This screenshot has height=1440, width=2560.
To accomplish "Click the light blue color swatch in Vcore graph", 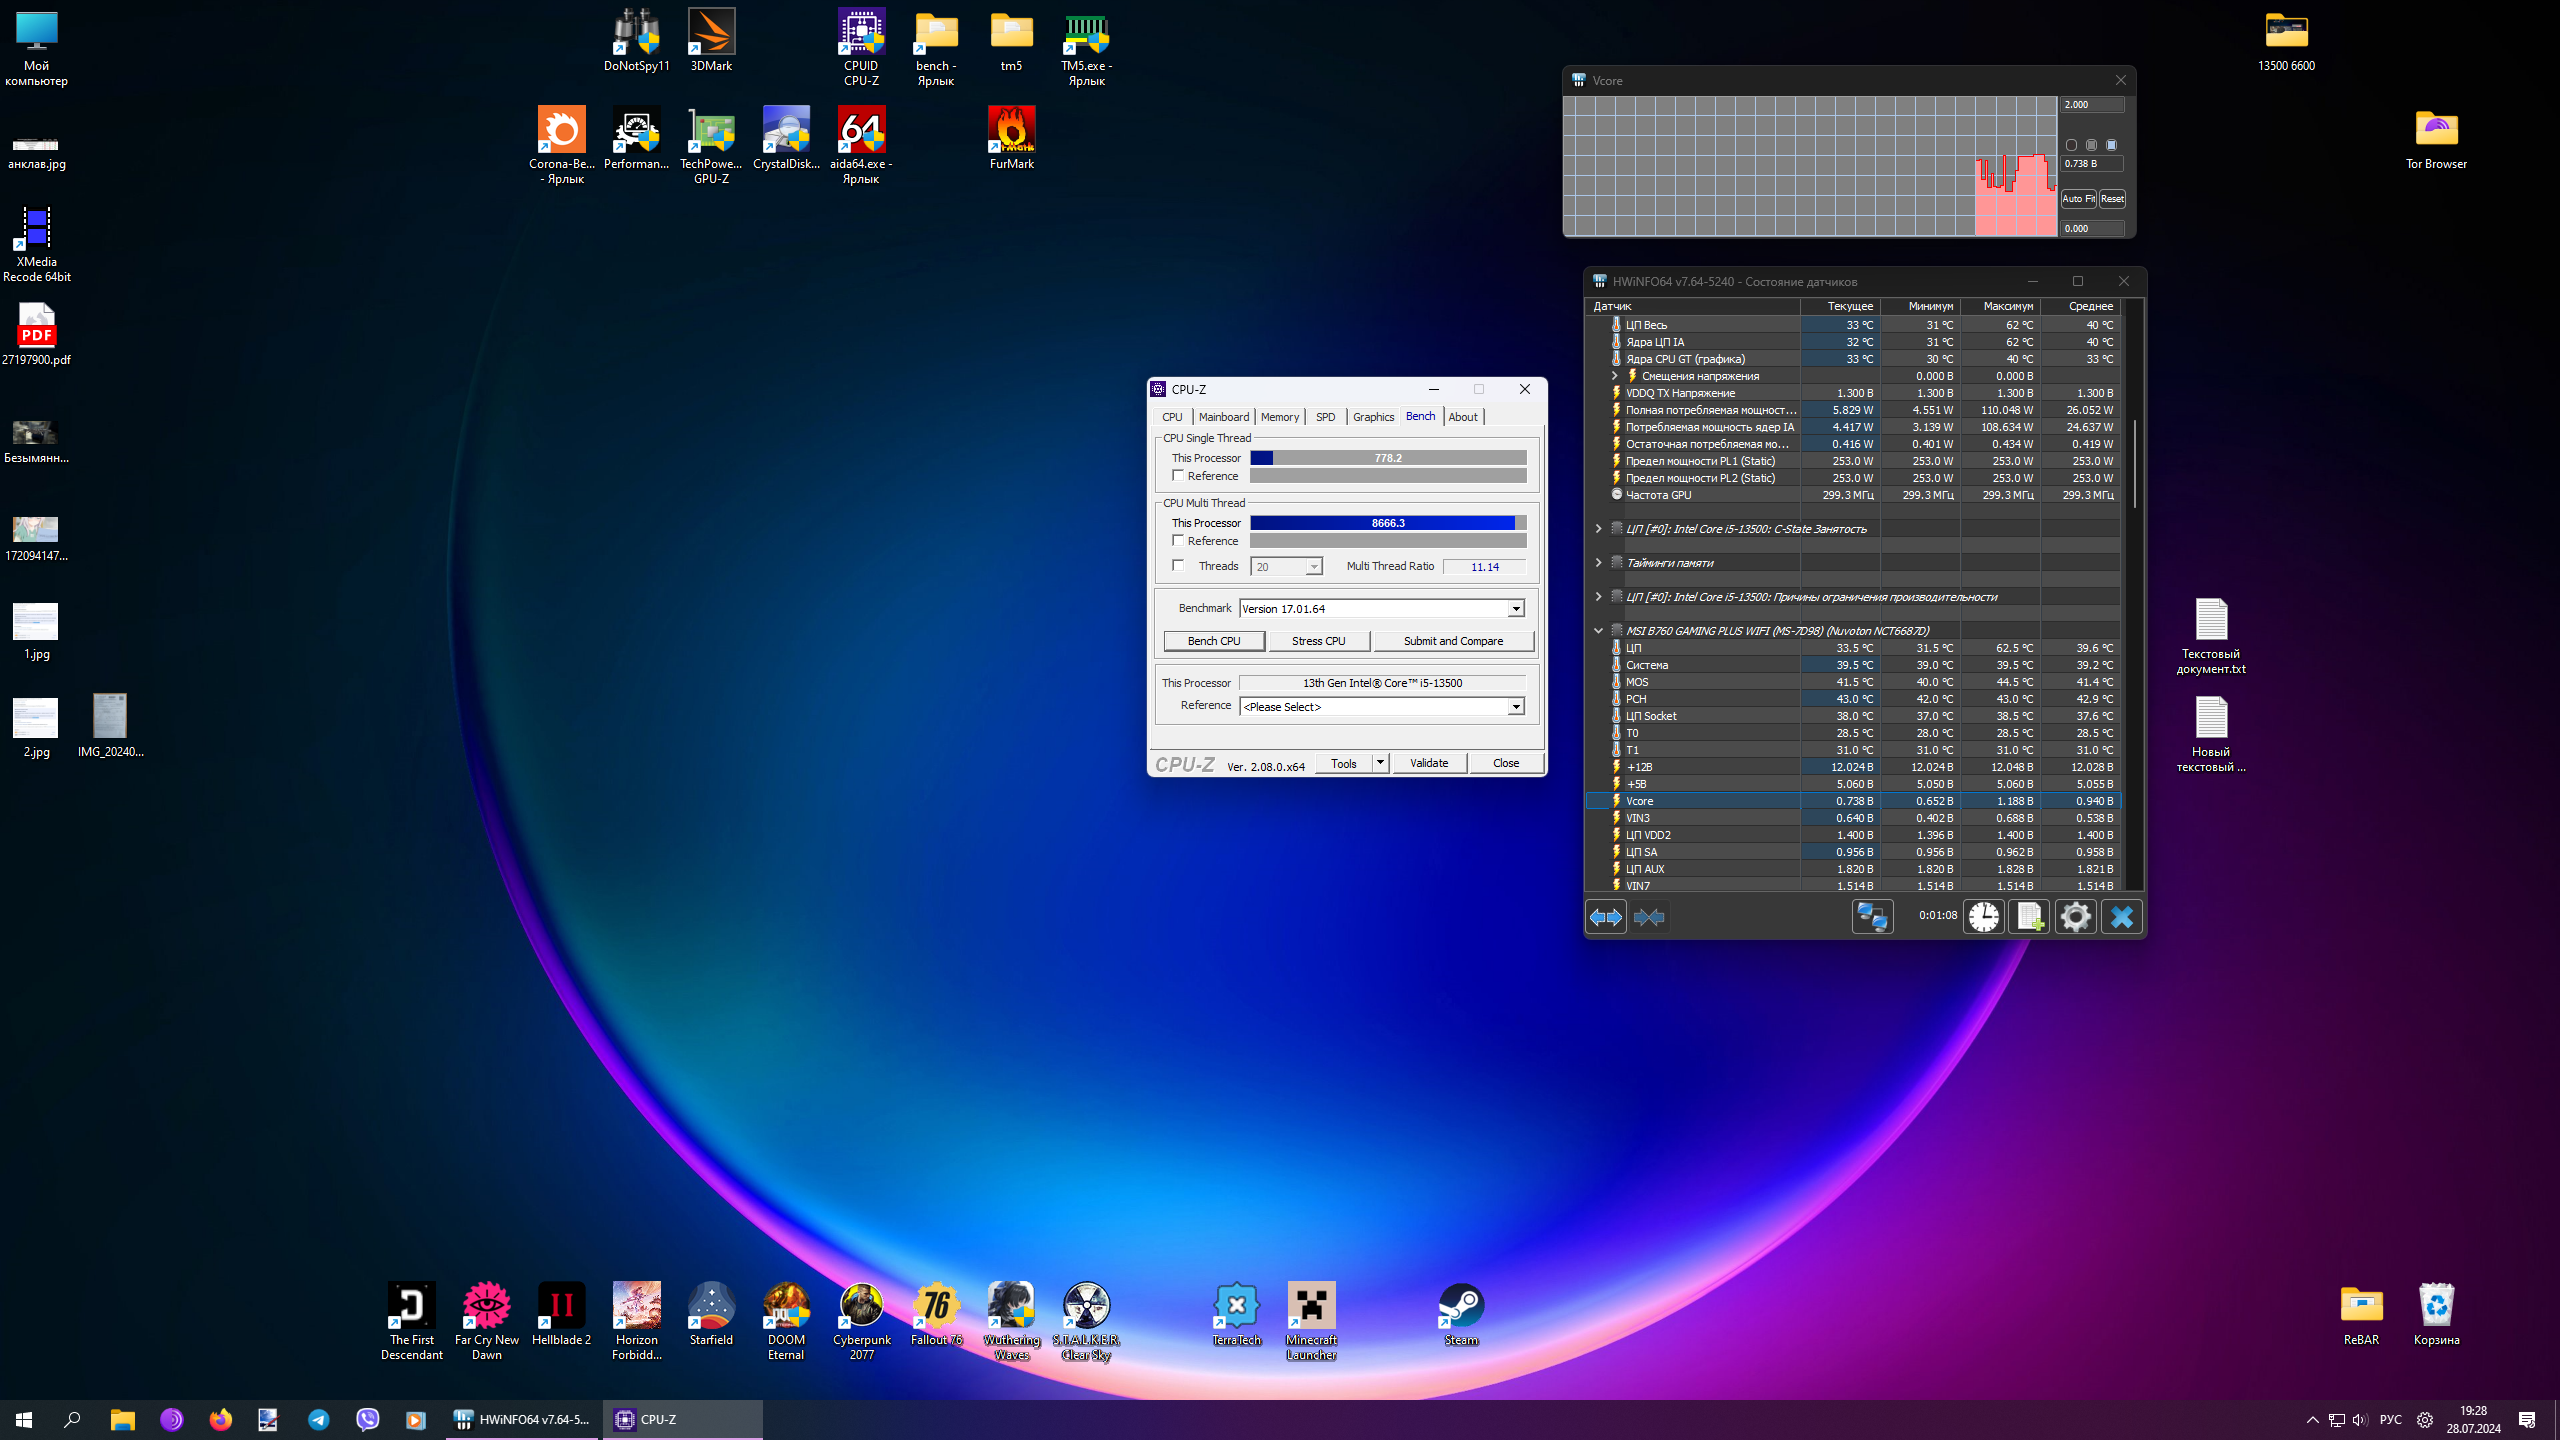I will point(2111,145).
